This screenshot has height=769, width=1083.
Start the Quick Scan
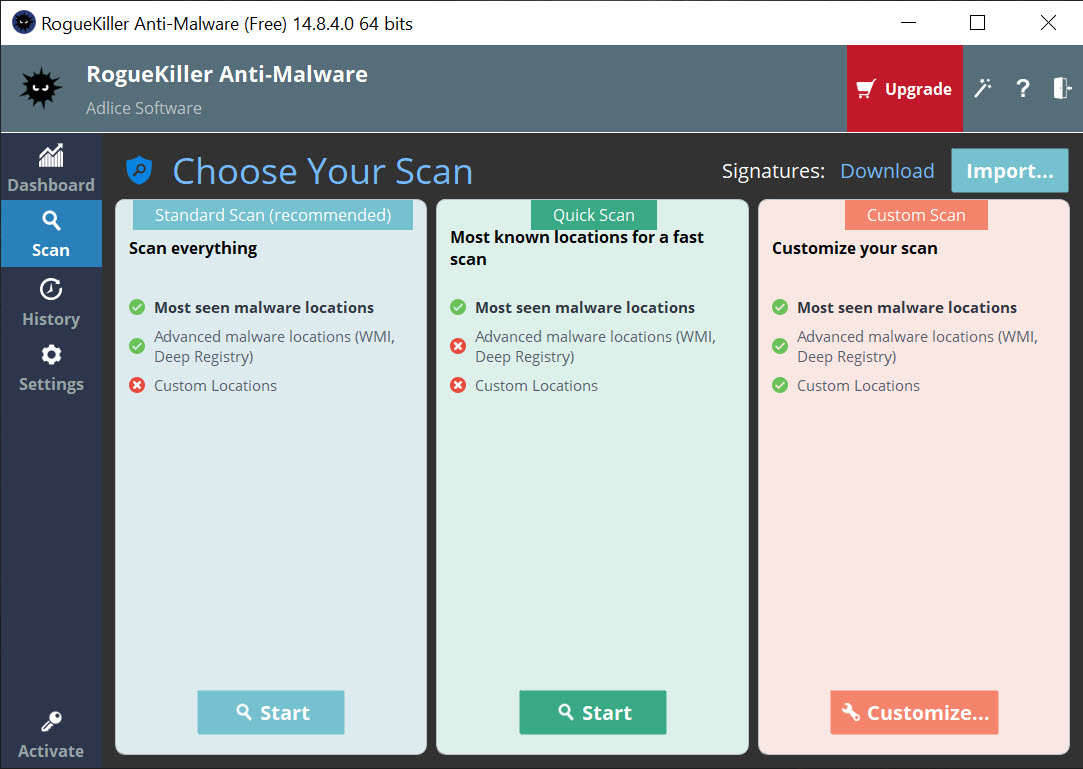pos(593,712)
